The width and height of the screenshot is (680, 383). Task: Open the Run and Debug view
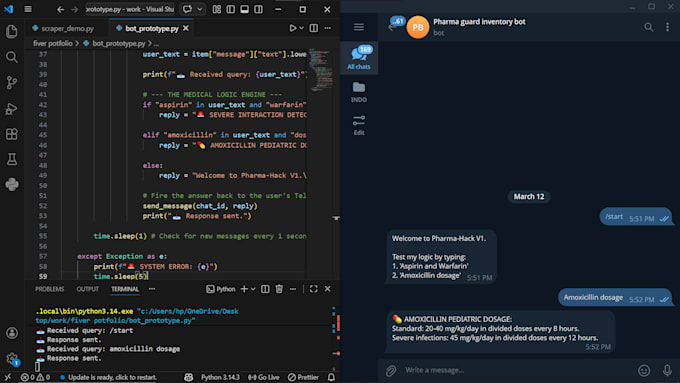(x=12, y=108)
